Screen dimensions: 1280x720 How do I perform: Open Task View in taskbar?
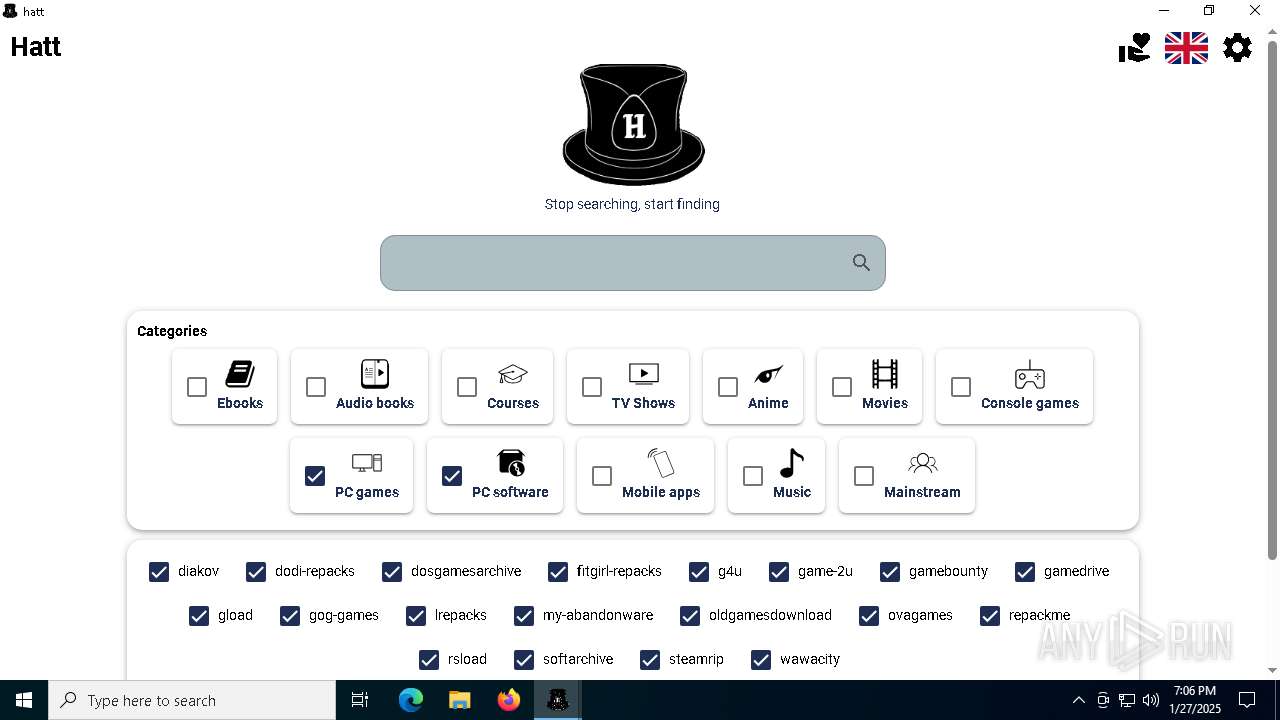pos(360,700)
